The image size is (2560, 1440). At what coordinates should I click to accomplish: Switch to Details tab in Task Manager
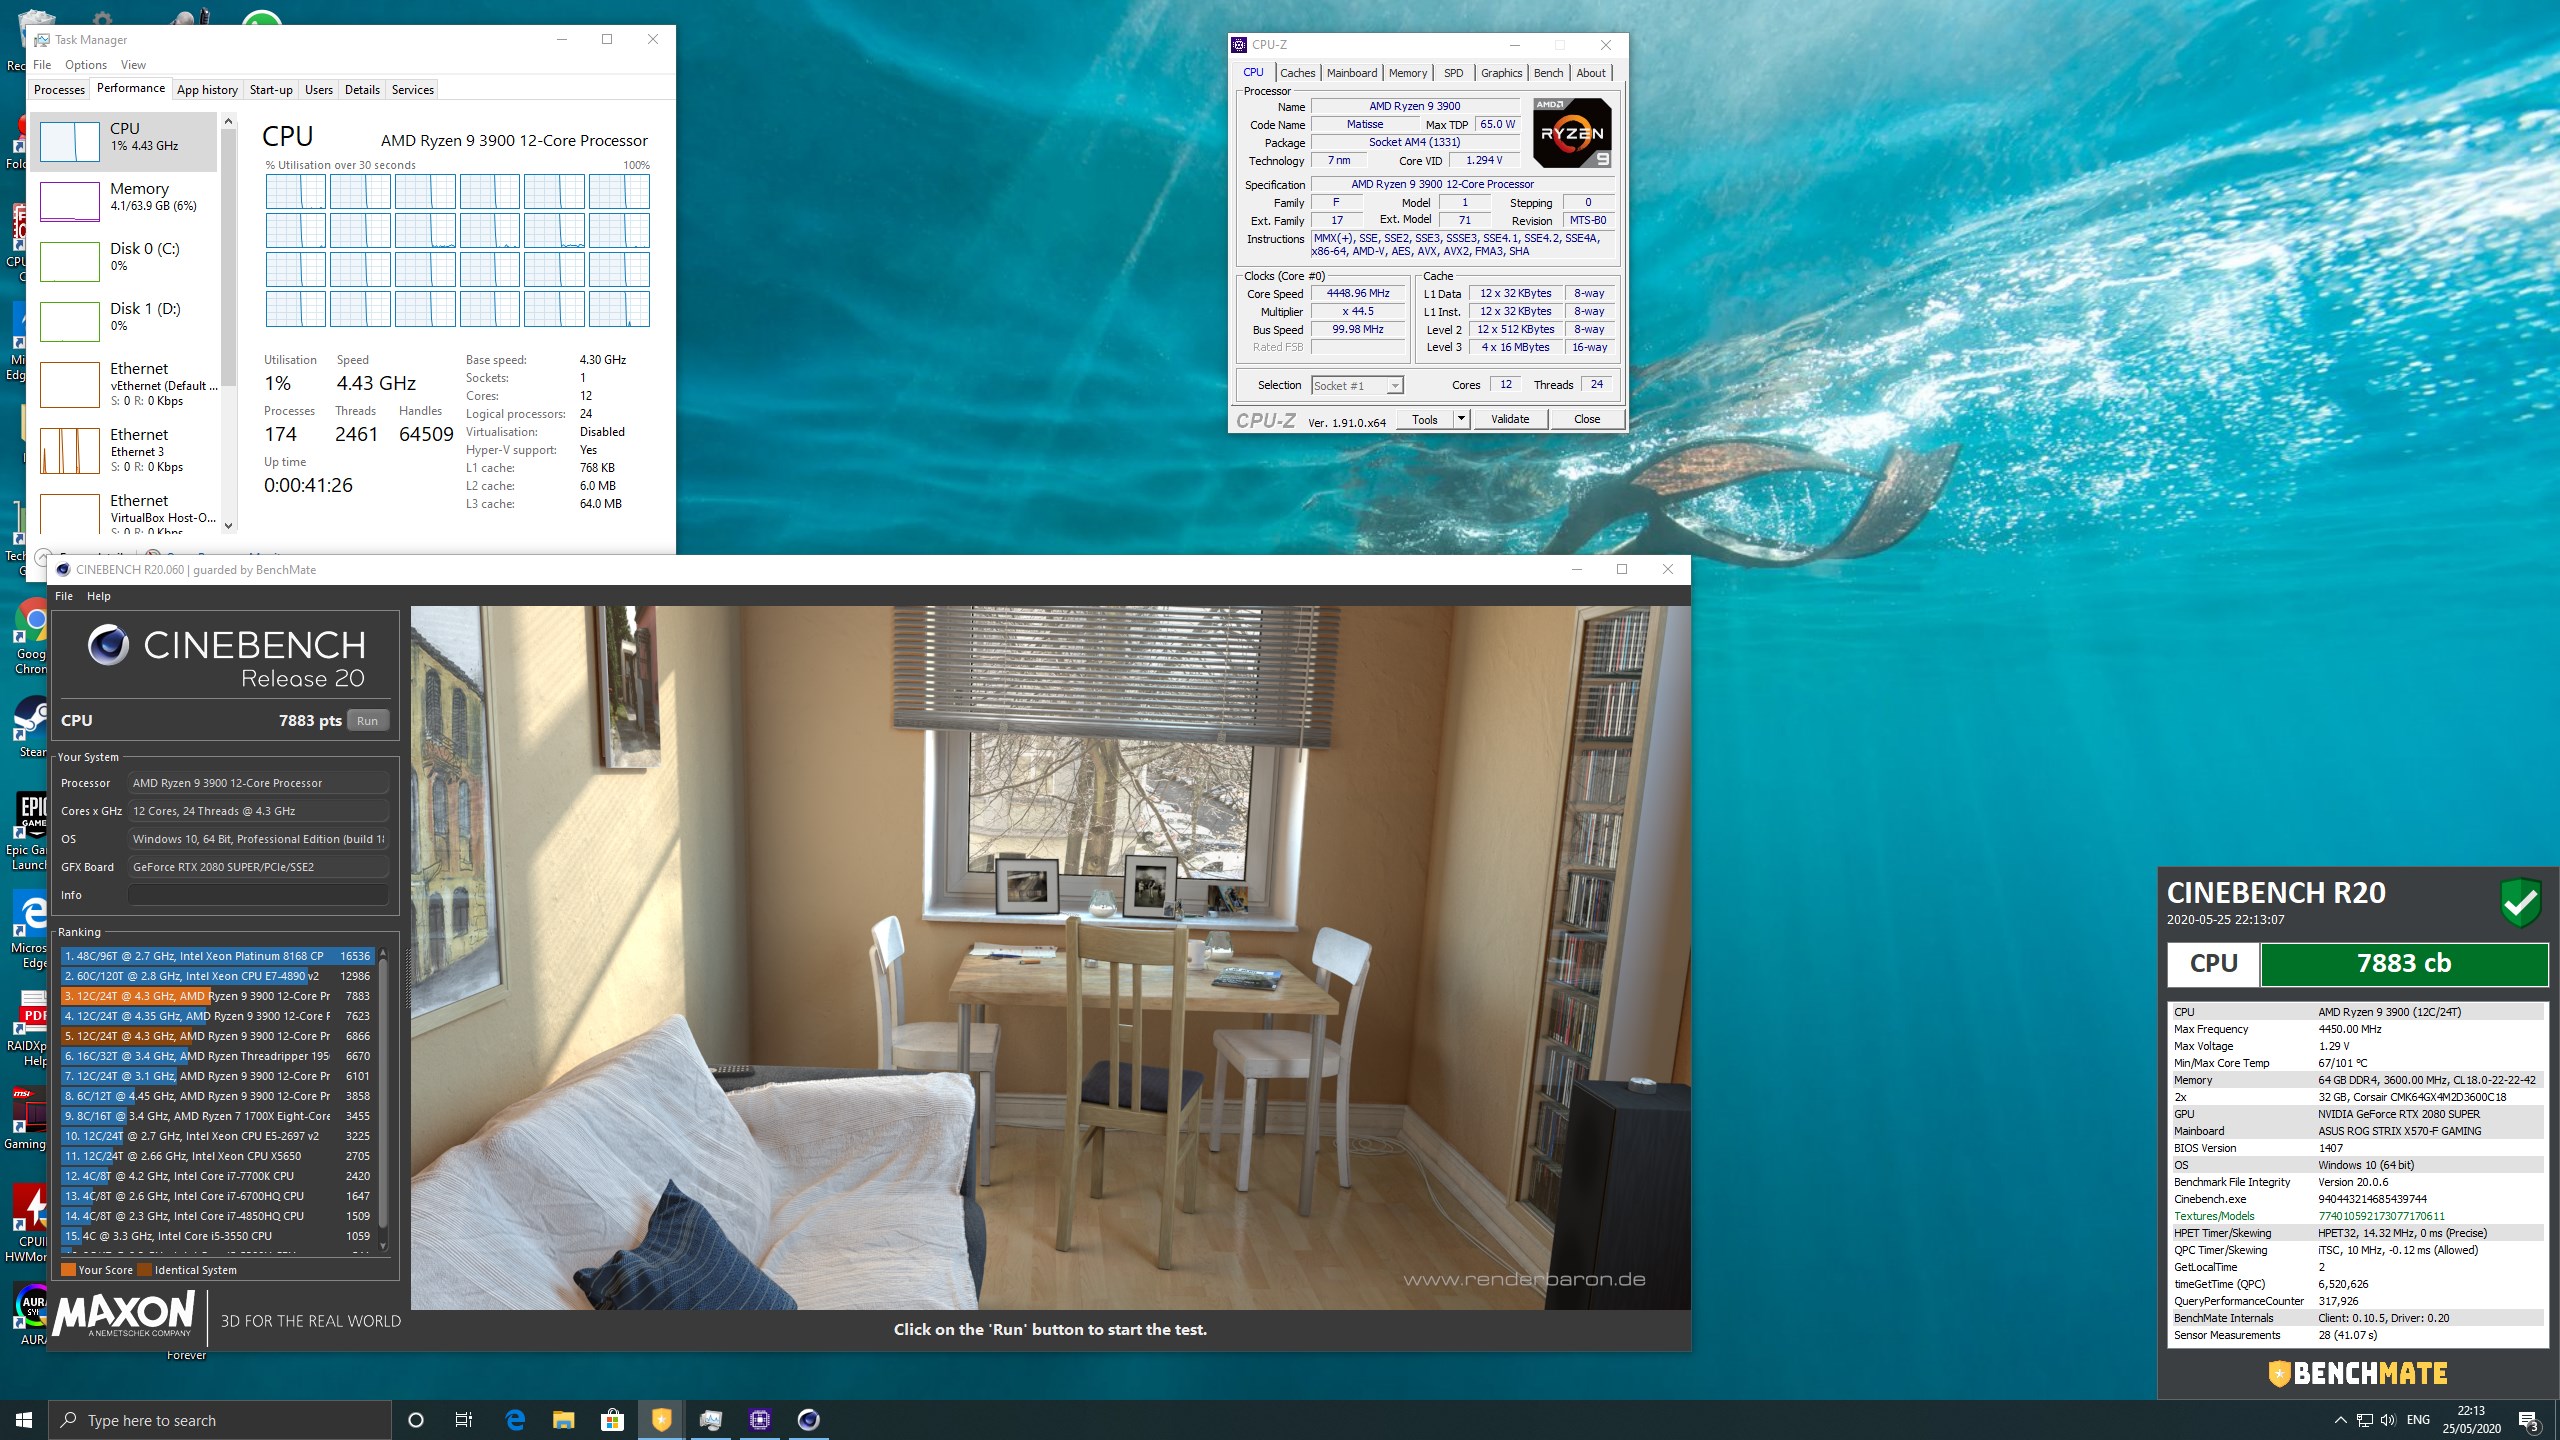pyautogui.click(x=362, y=89)
